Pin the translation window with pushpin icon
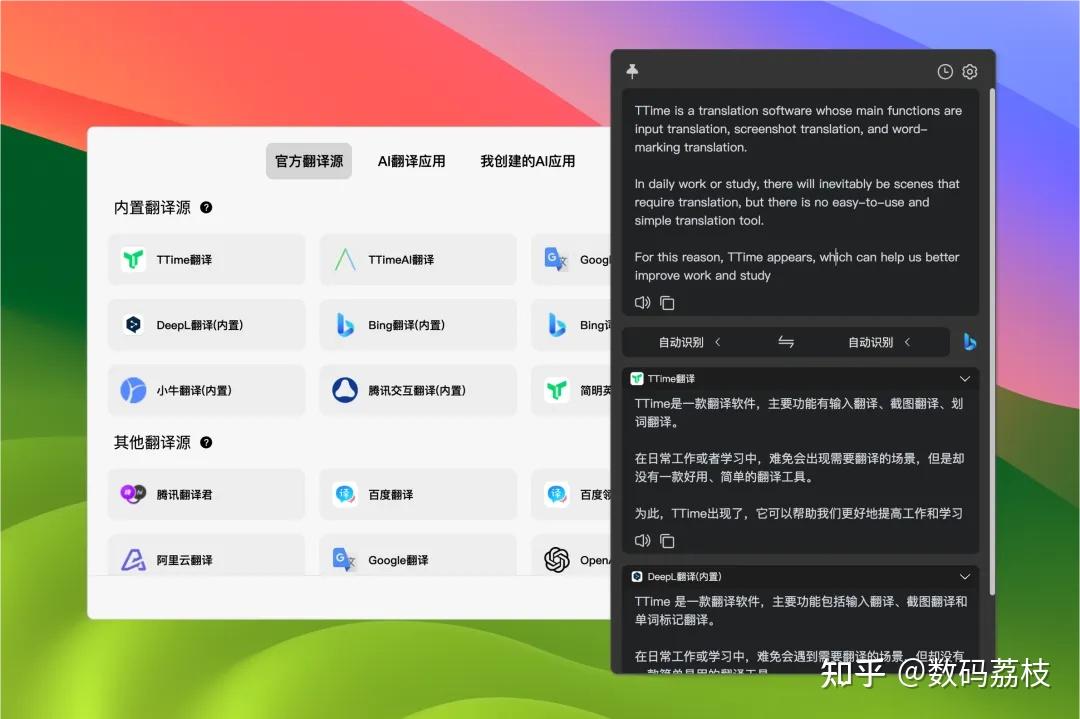The width and height of the screenshot is (1080, 719). tap(632, 71)
